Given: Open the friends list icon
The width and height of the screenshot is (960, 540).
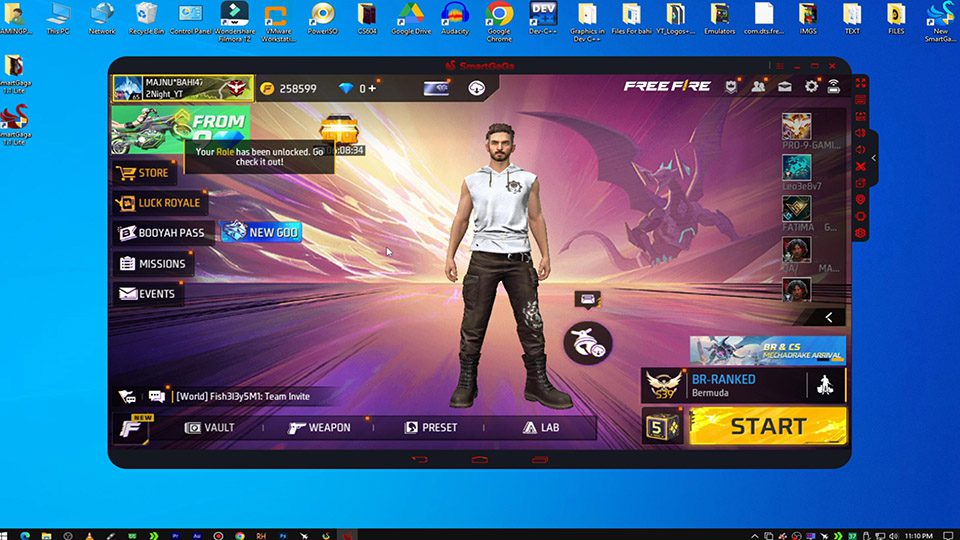Looking at the screenshot, I should coord(758,86).
